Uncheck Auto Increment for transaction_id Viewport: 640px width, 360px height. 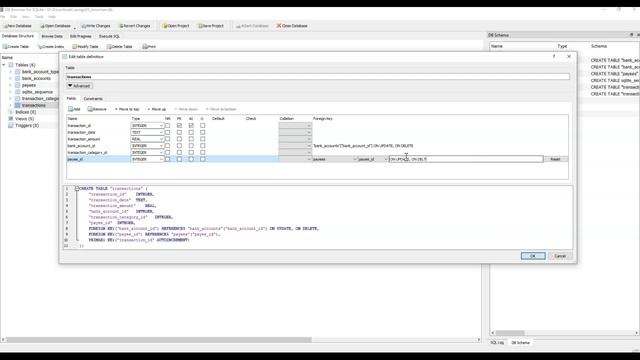click(191, 126)
